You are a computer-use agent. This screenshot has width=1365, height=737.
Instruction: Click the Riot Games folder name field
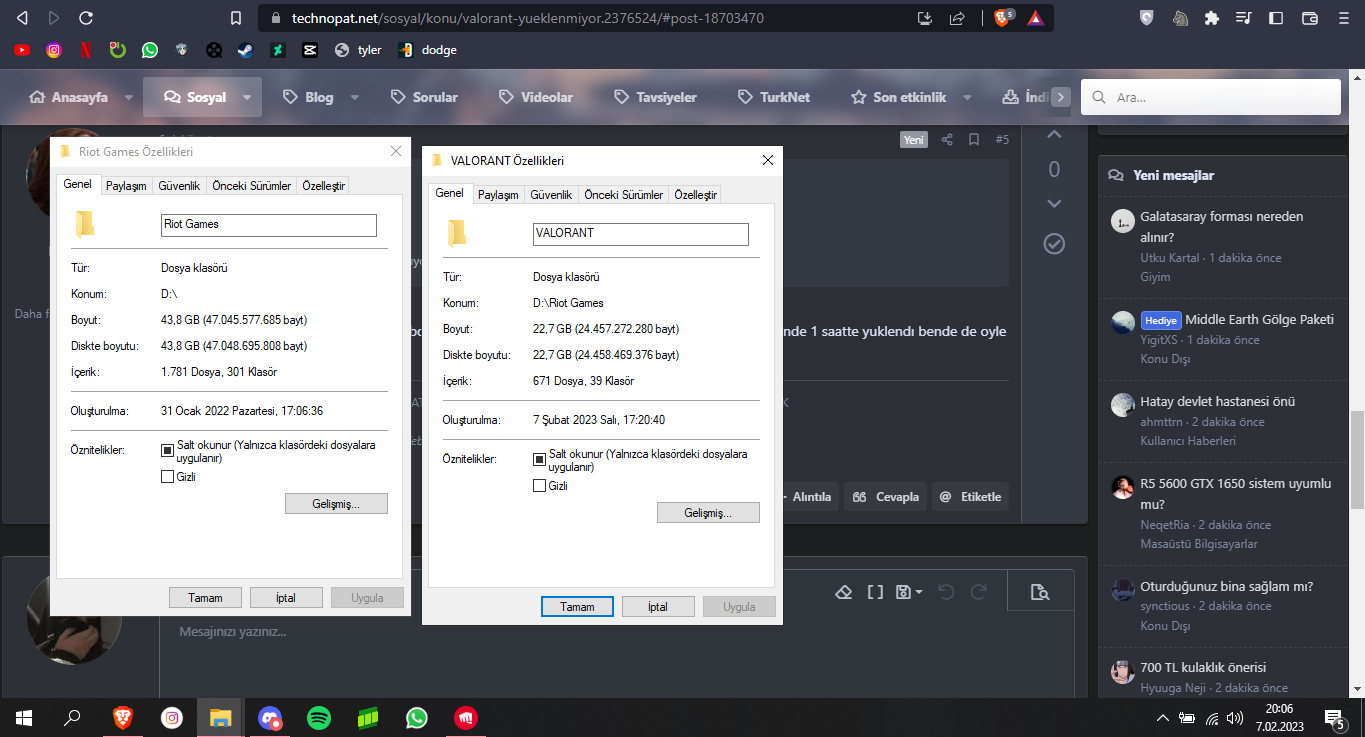[x=269, y=225]
